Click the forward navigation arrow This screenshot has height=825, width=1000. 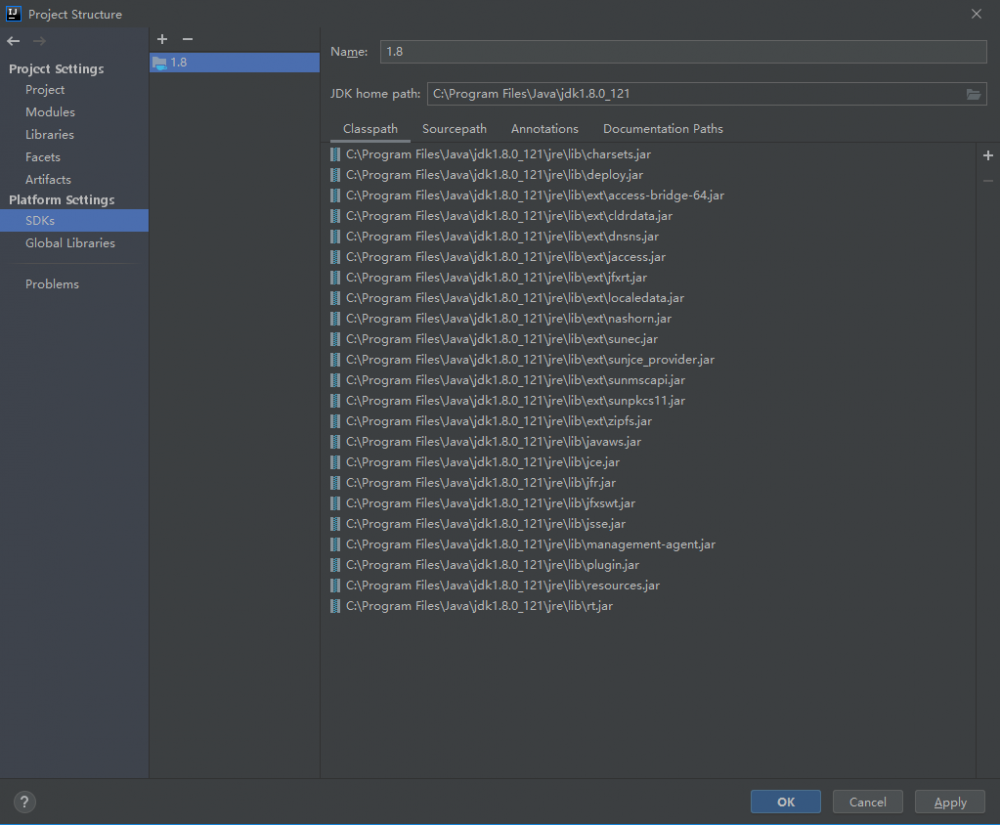(38, 41)
